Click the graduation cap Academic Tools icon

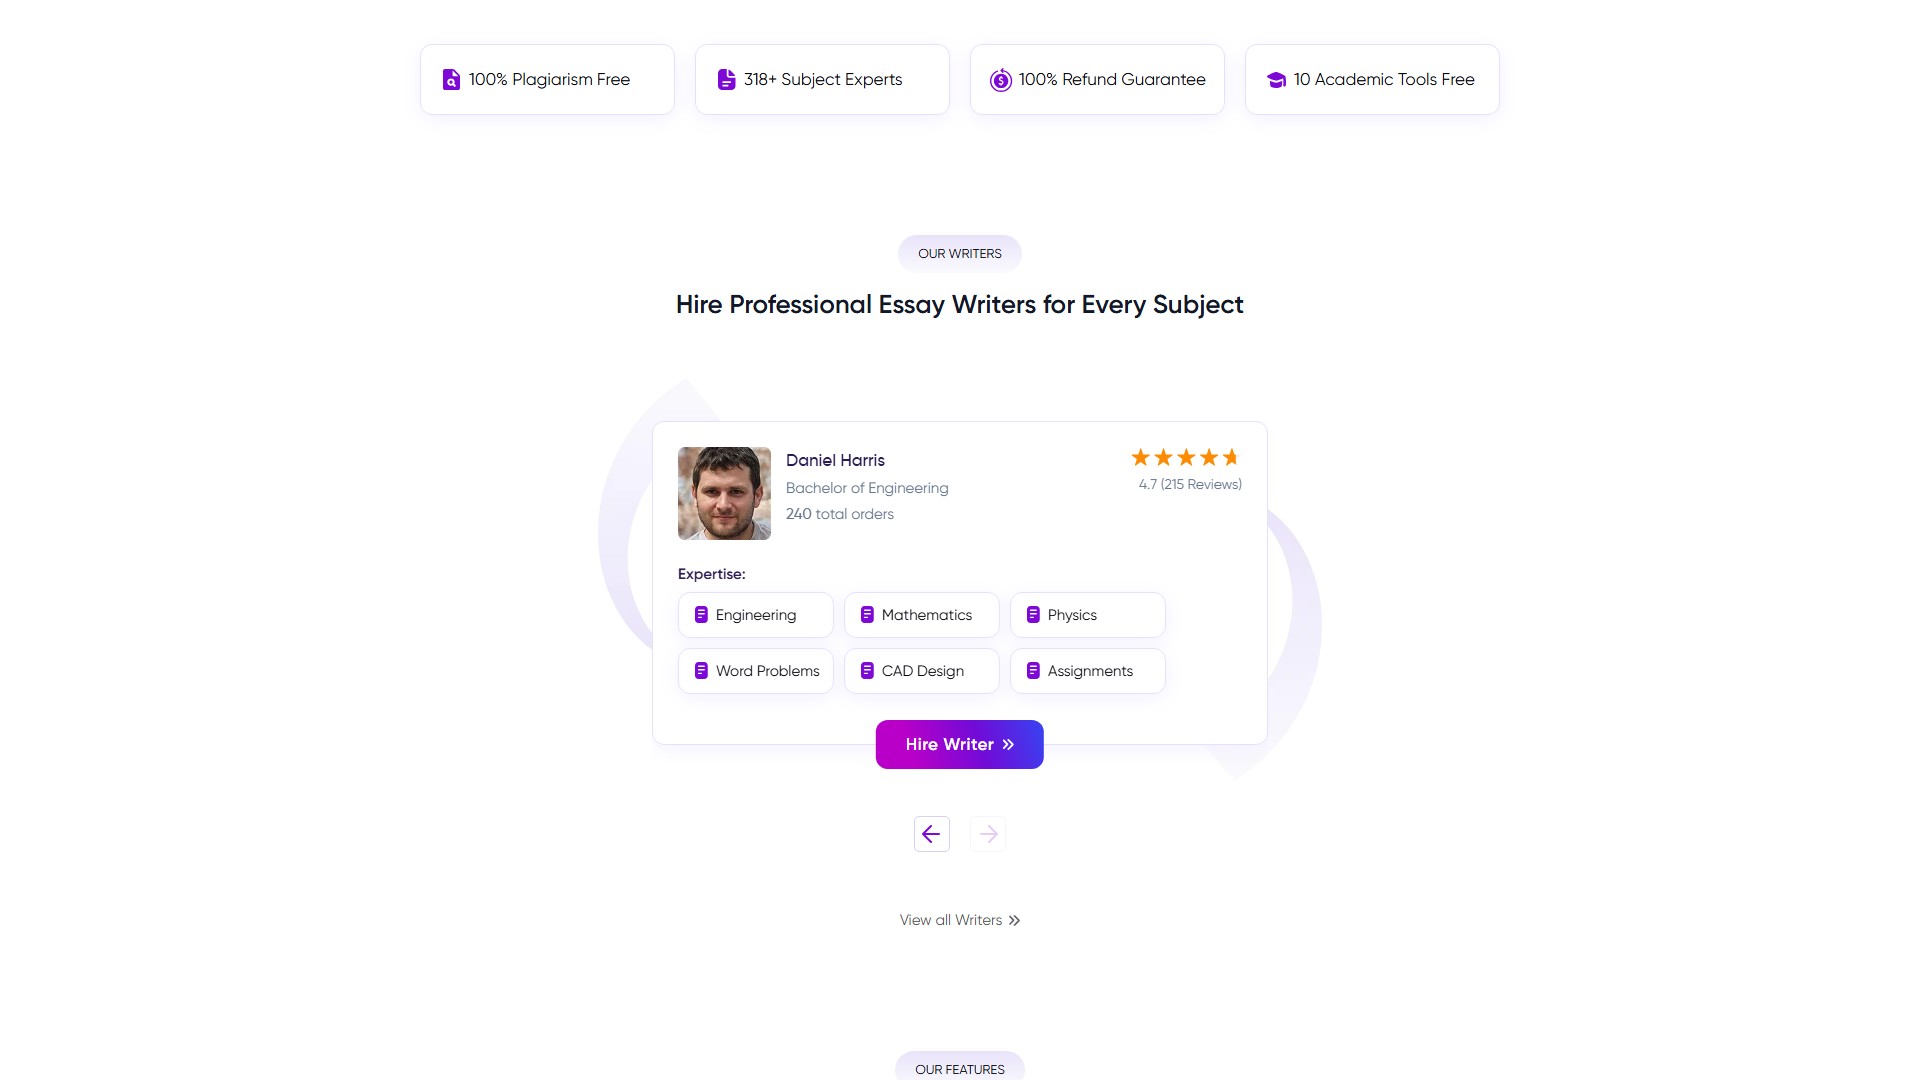pos(1276,79)
